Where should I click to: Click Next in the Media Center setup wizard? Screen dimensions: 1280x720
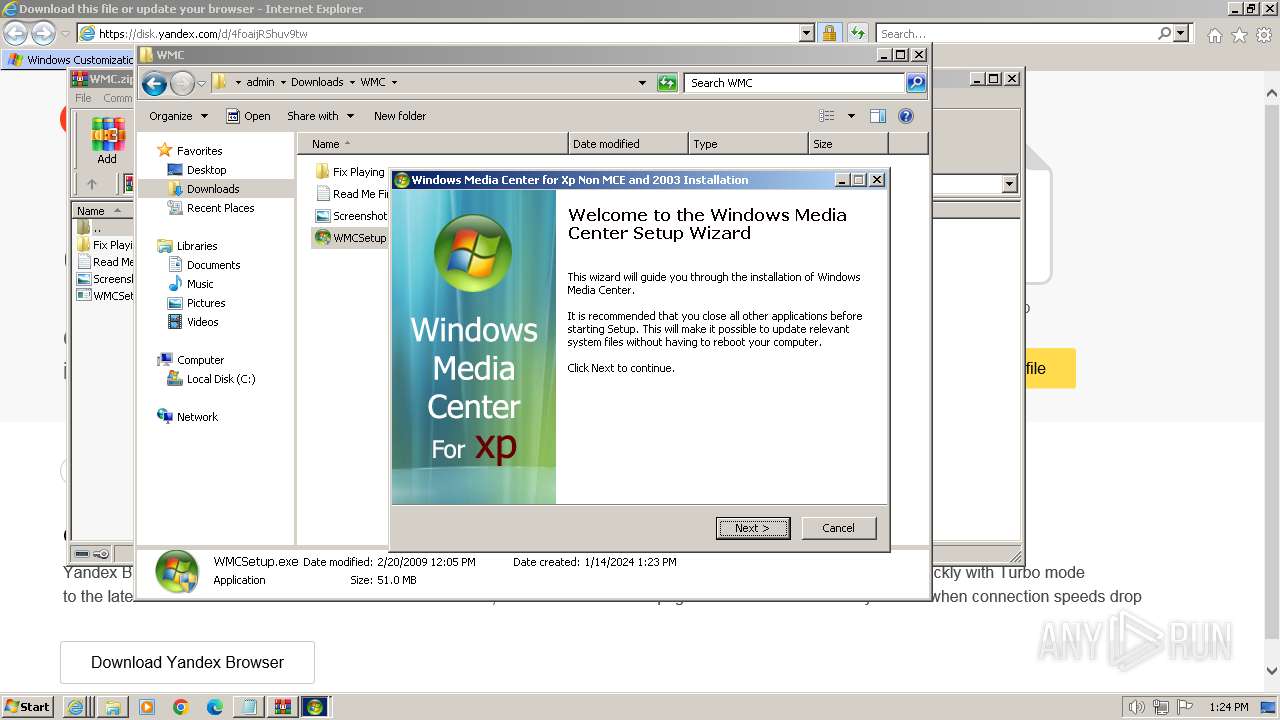[x=753, y=528]
